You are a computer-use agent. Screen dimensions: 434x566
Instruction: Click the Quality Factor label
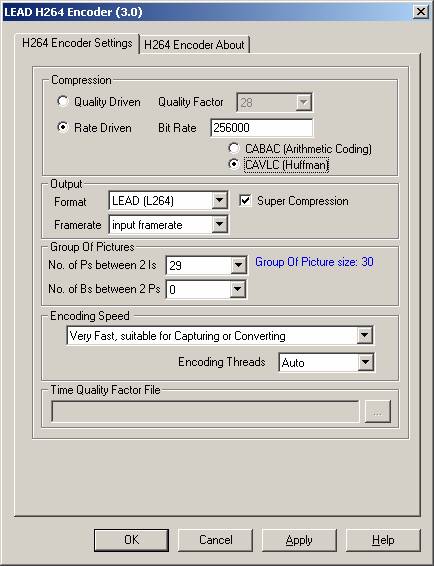pos(191,102)
